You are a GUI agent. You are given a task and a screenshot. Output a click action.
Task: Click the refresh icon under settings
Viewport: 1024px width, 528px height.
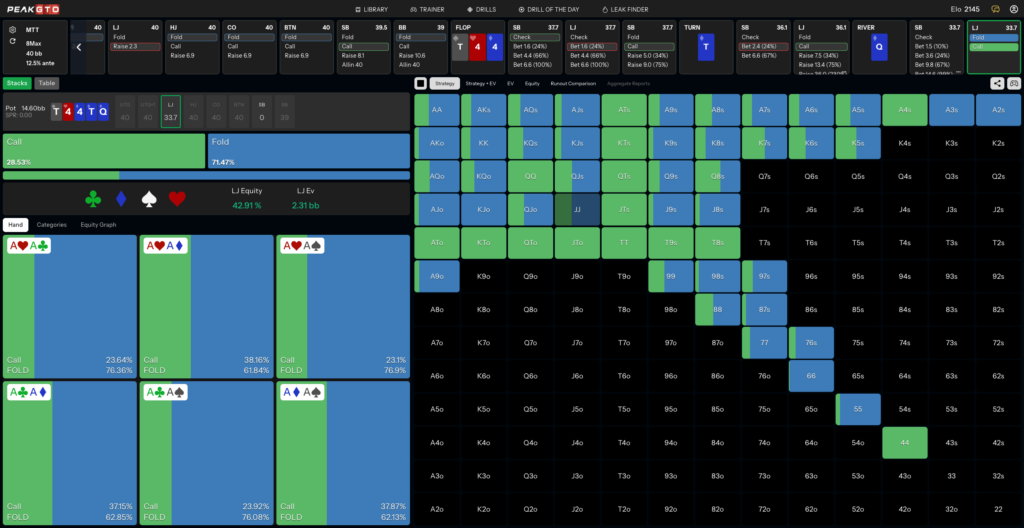[13, 41]
